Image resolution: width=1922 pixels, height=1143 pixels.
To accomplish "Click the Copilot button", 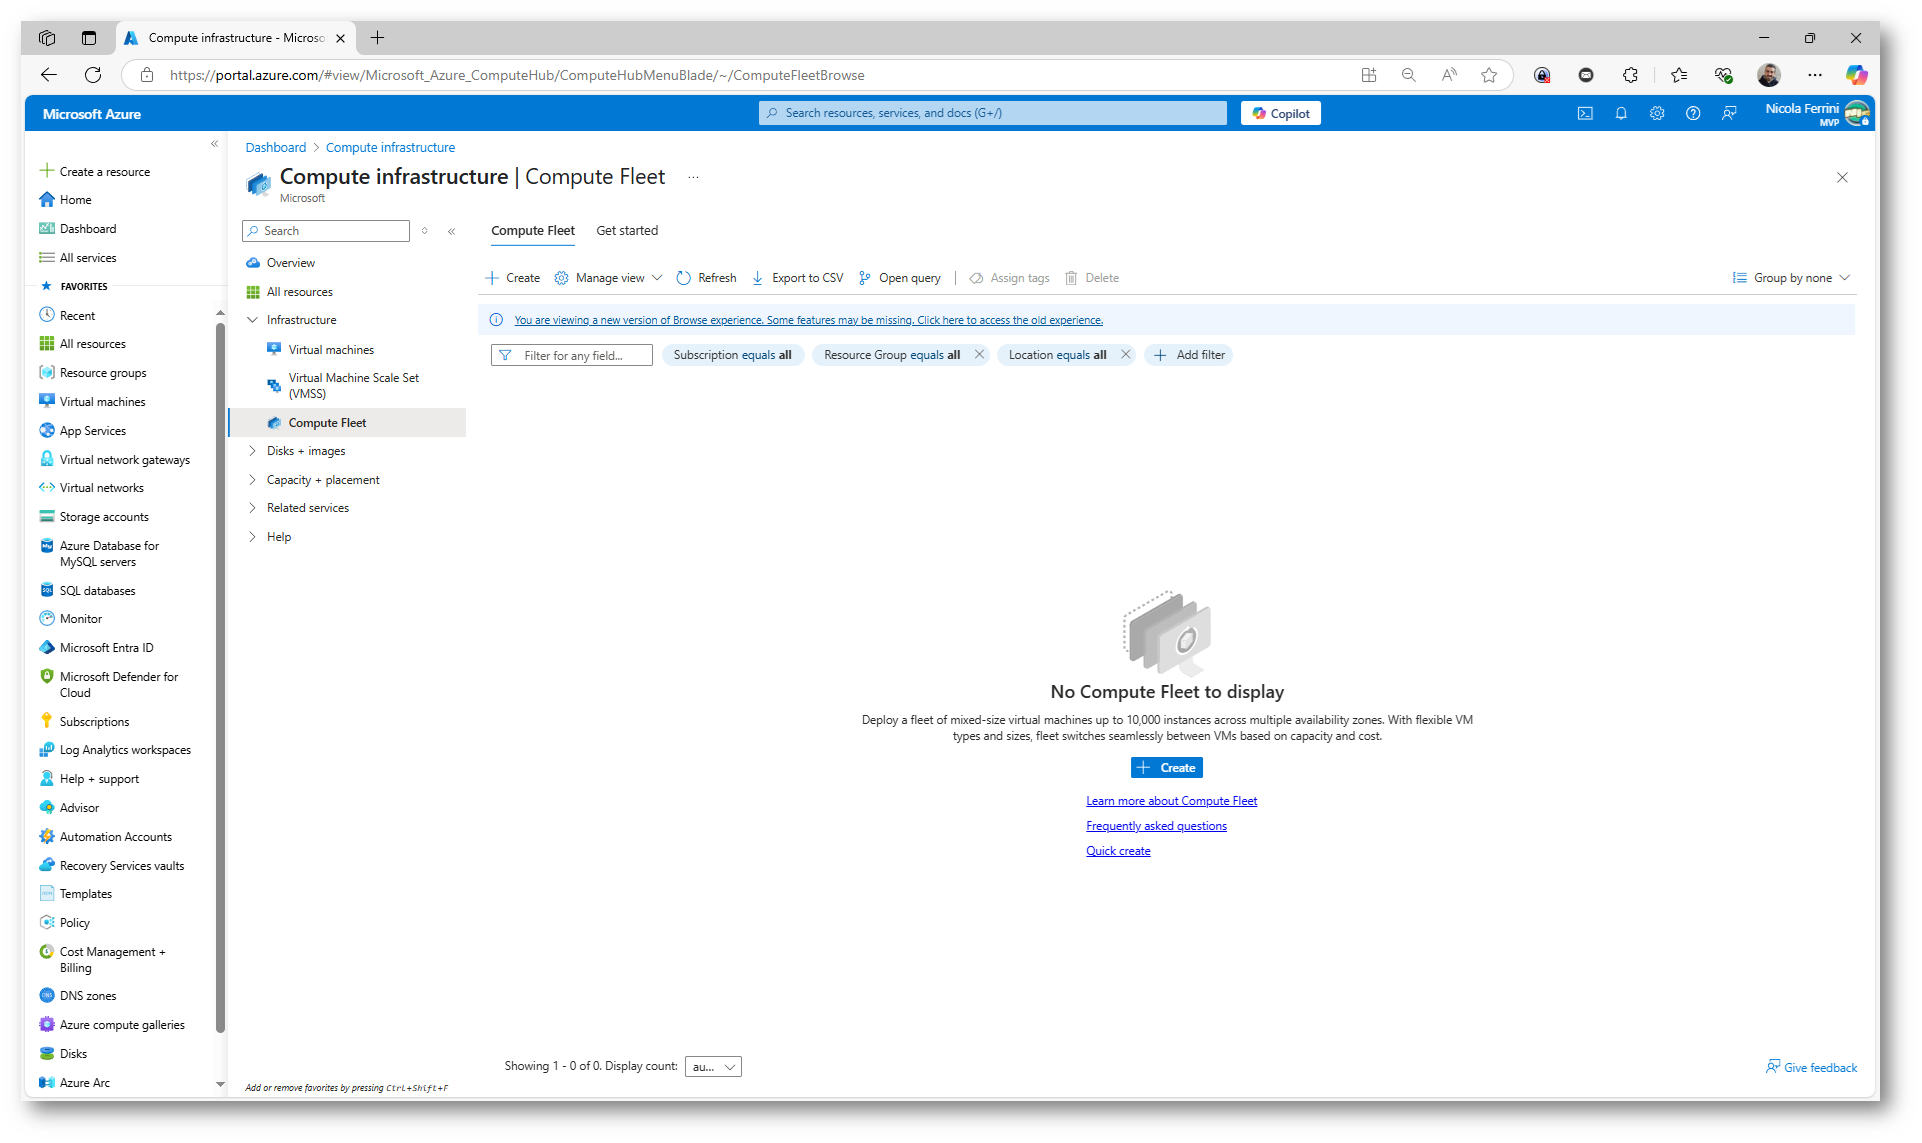I will [x=1281, y=113].
